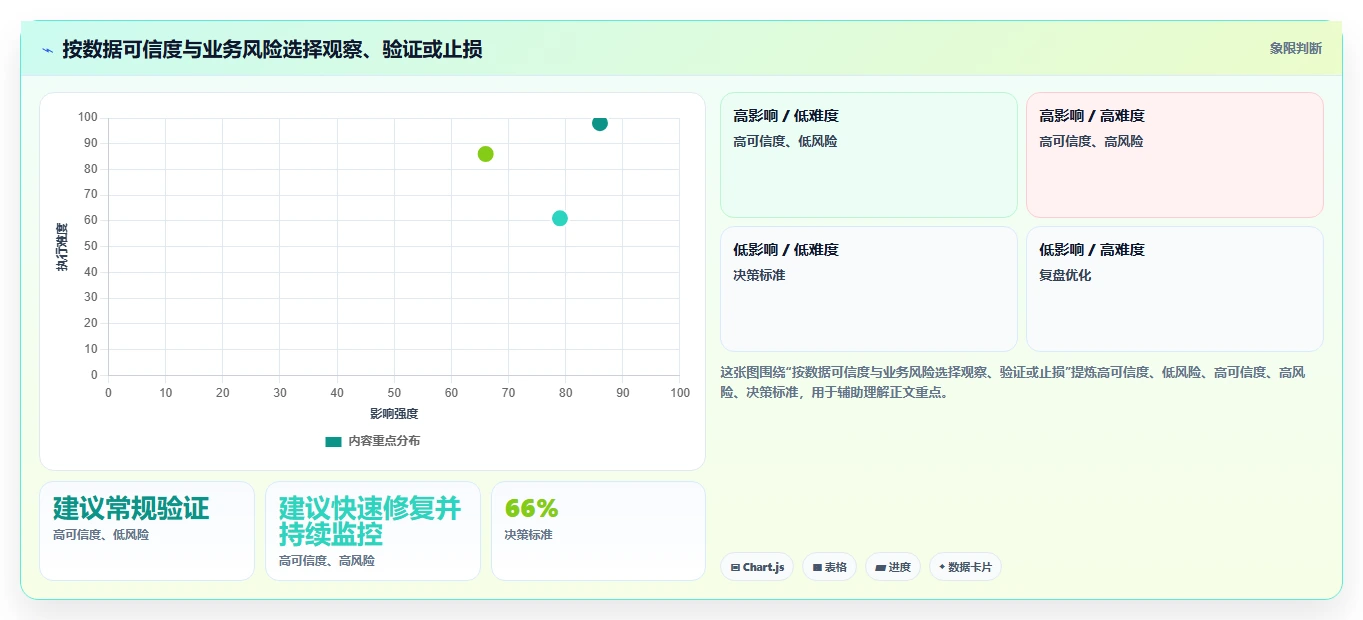The image size is (1363, 620).
Task: Click the lightning icon beside the title
Action: pyautogui.click(x=47, y=49)
